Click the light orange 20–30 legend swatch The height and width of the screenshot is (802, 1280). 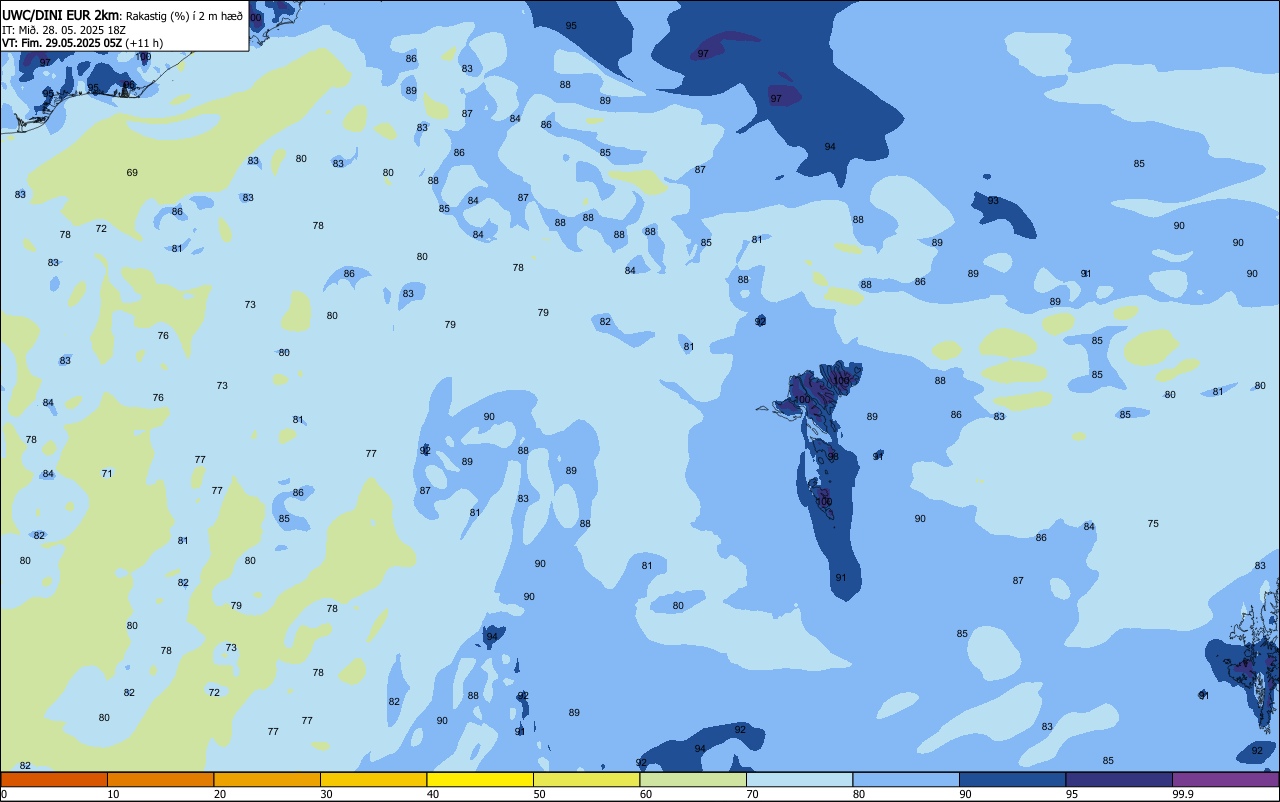point(267,779)
